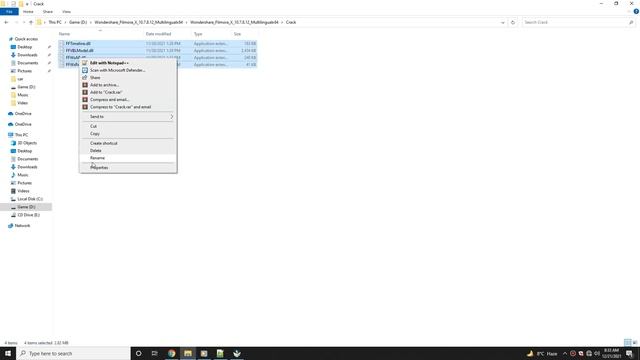Open the Video folder under Quick access
The width and height of the screenshot is (640, 360).
click(22, 103)
